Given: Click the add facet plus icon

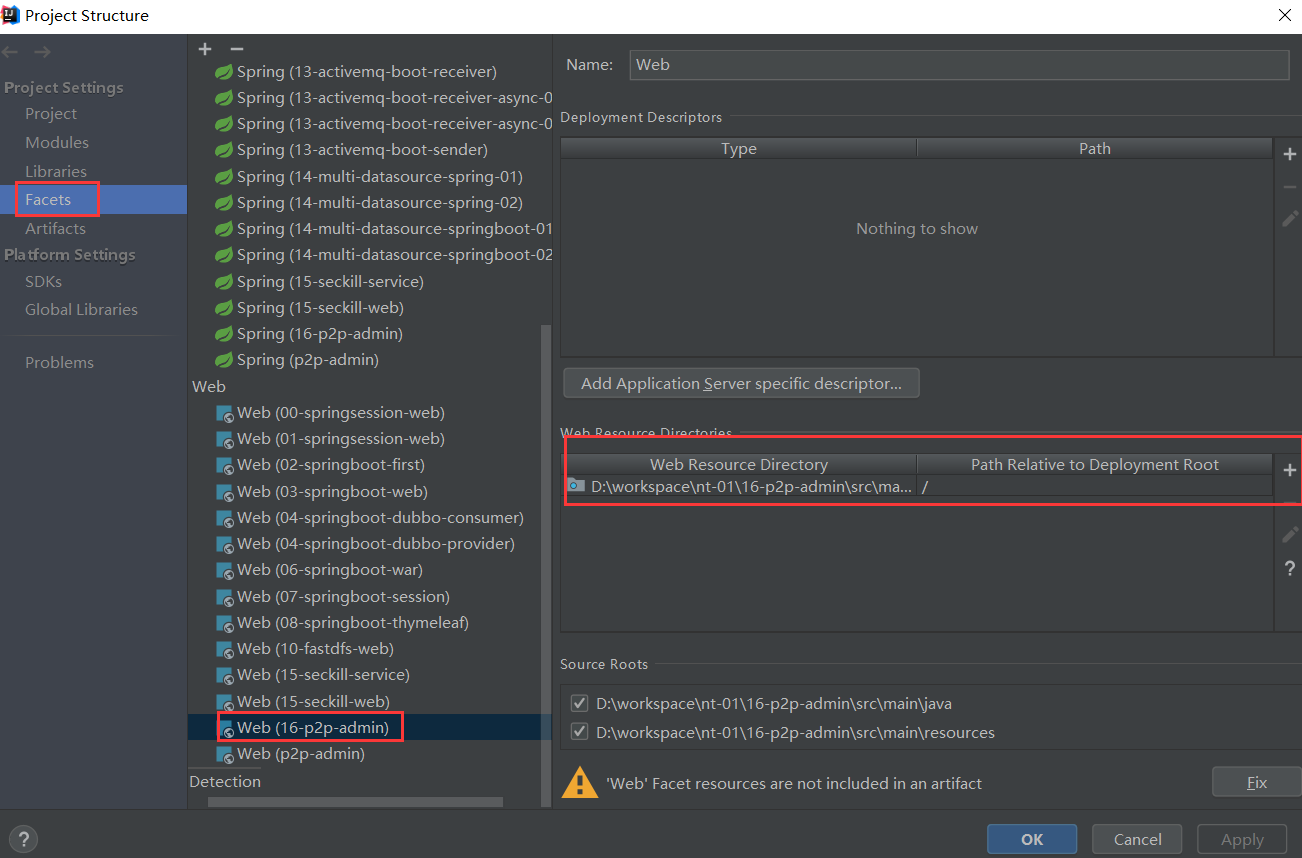Looking at the screenshot, I should [205, 49].
